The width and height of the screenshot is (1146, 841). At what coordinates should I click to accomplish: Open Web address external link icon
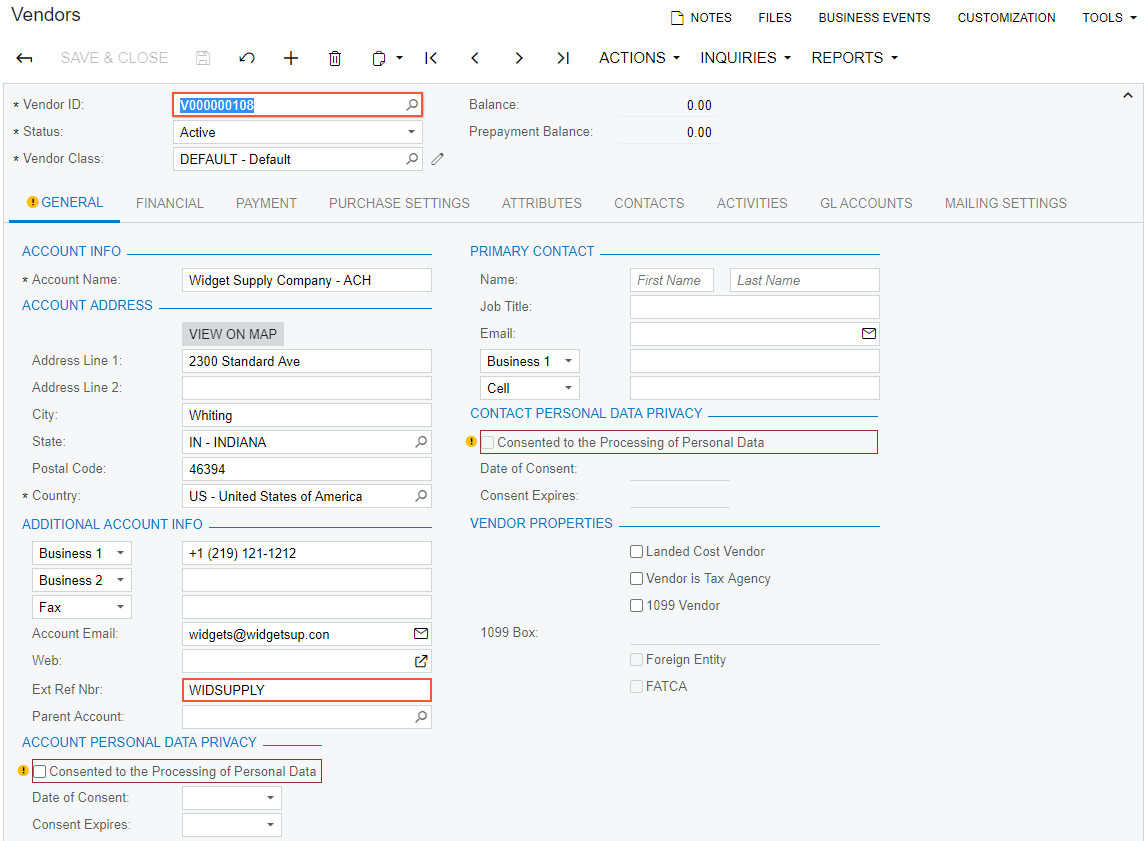click(421, 661)
